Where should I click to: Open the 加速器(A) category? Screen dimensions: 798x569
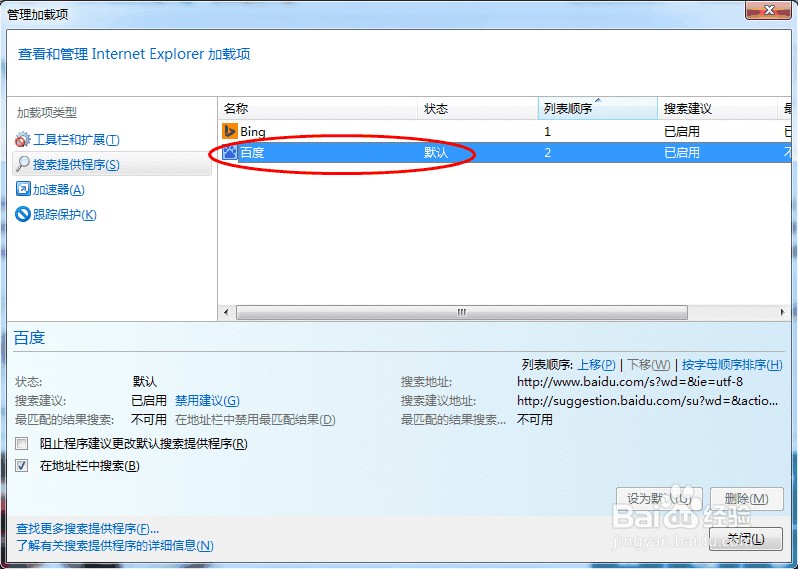click(x=59, y=189)
